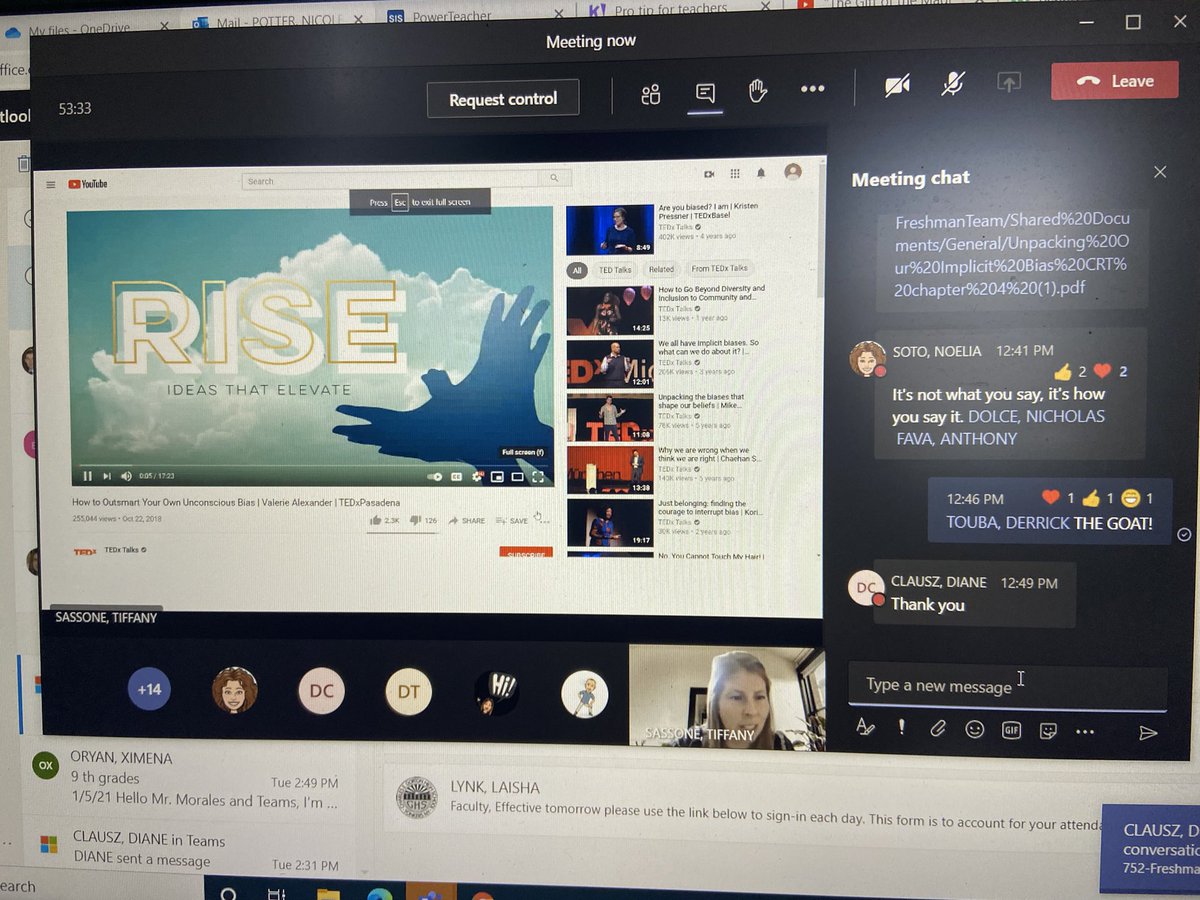Select the All filter chip

click(577, 270)
